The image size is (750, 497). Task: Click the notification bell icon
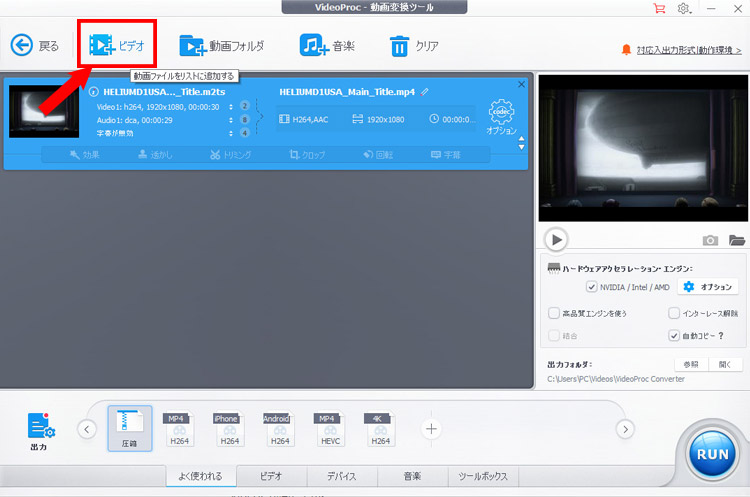point(626,50)
